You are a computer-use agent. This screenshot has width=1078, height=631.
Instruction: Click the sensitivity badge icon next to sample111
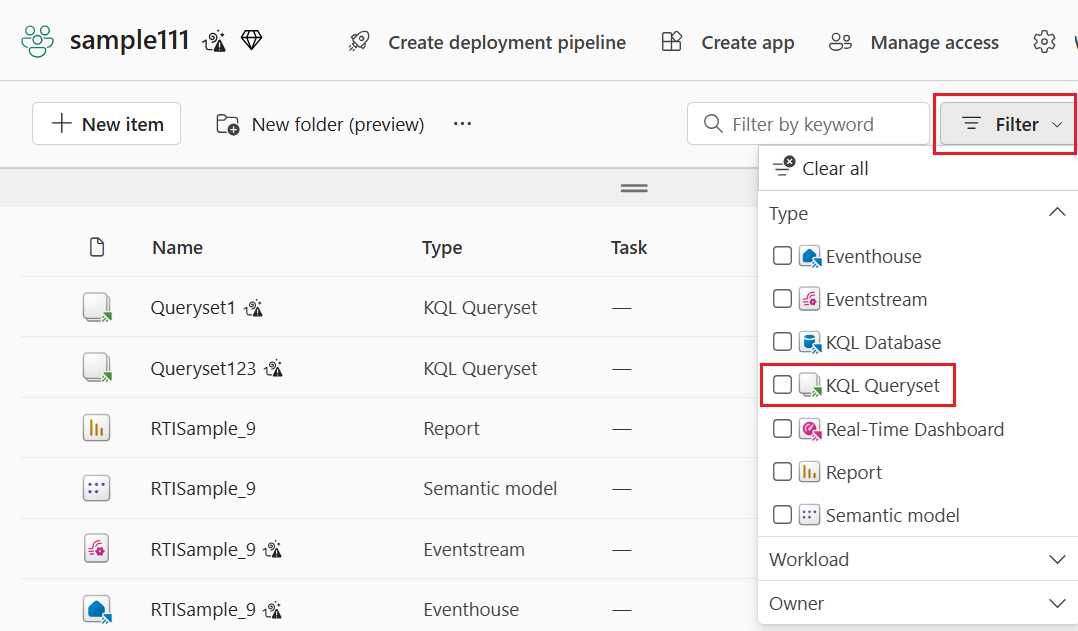214,41
